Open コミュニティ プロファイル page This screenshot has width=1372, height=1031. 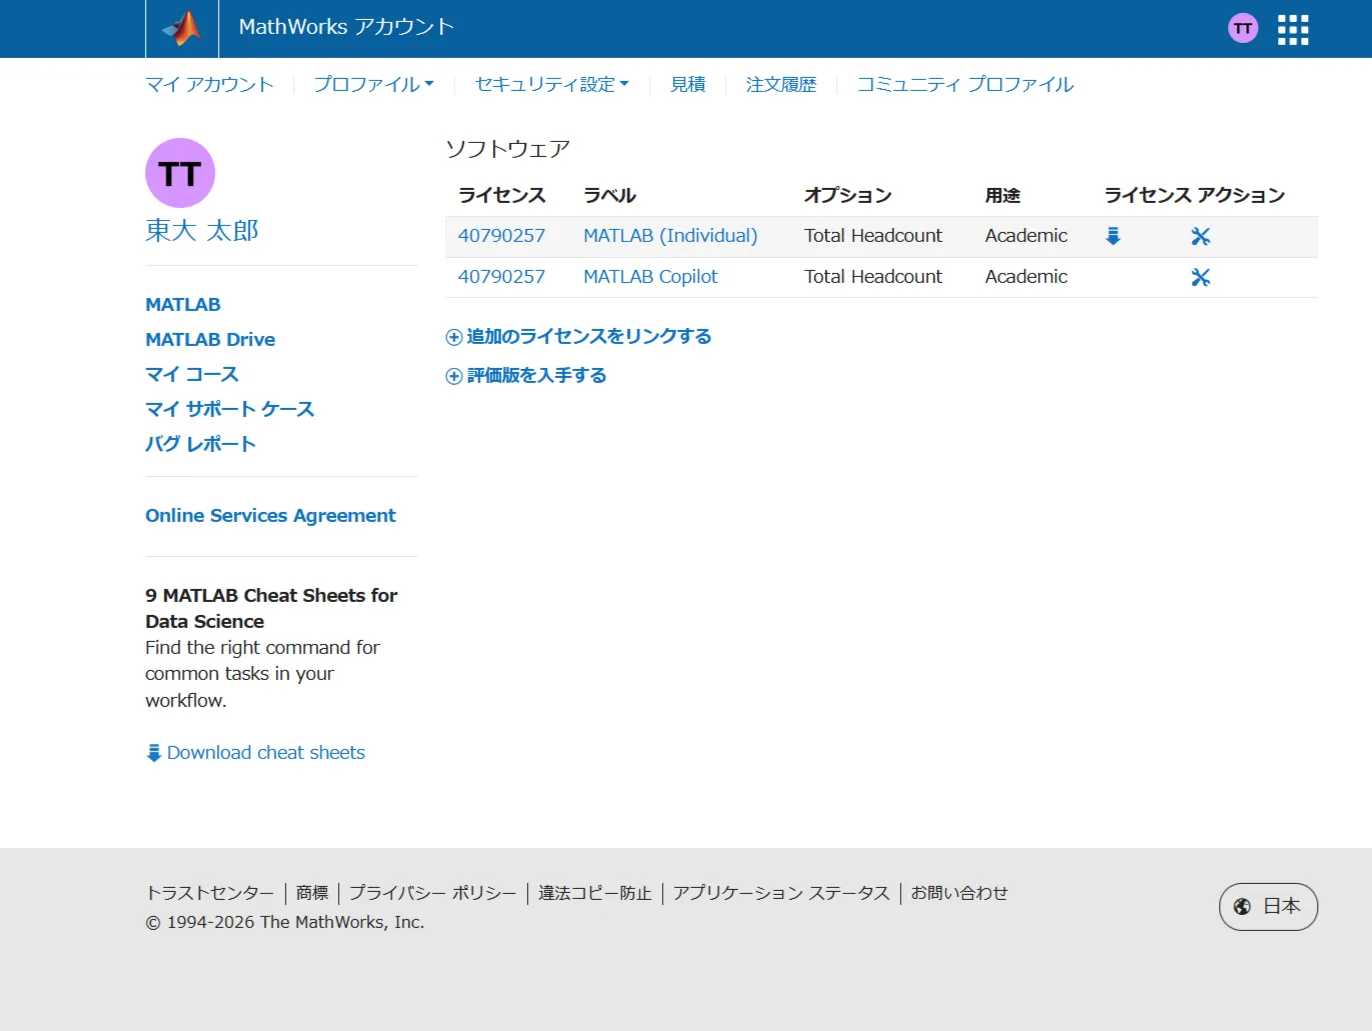click(x=965, y=85)
